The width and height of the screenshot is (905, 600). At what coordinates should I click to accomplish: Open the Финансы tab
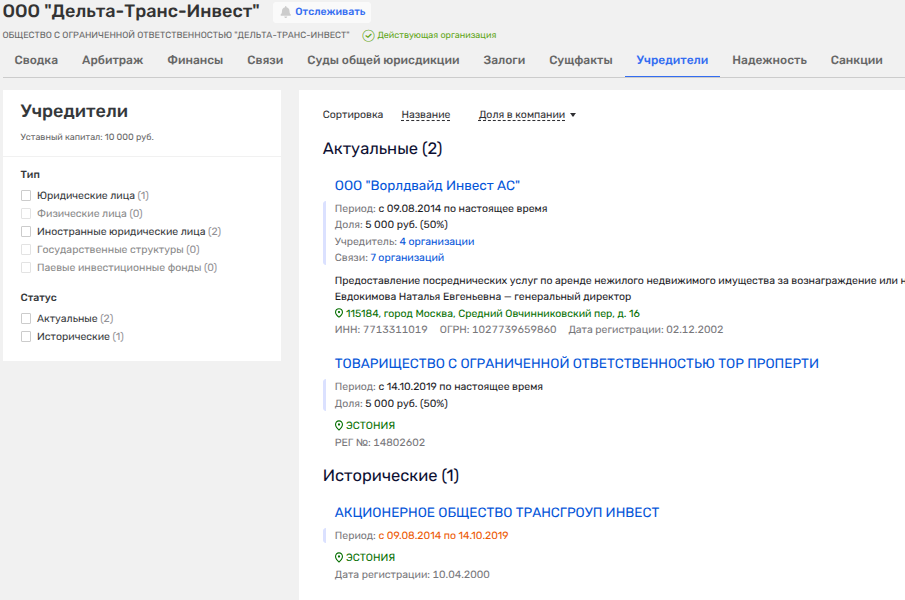195,60
